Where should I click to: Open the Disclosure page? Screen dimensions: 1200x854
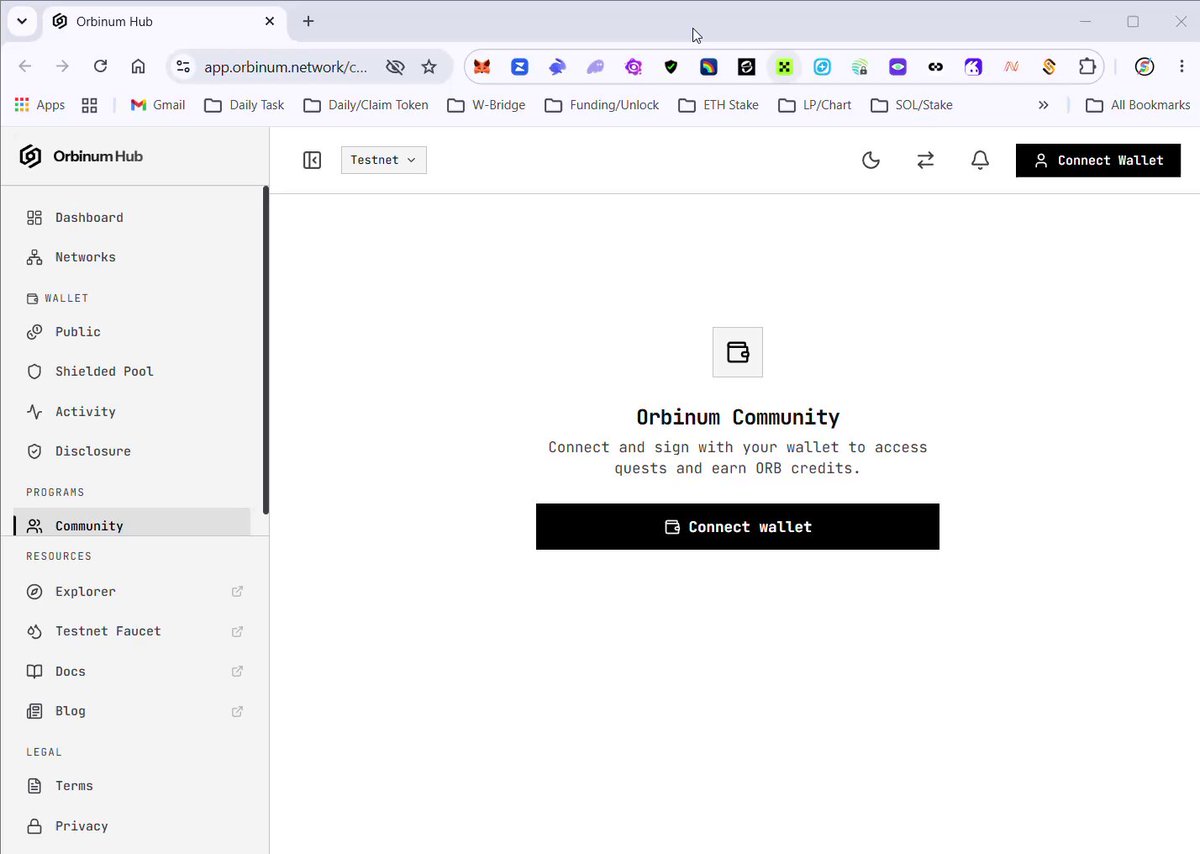click(x=132, y=451)
